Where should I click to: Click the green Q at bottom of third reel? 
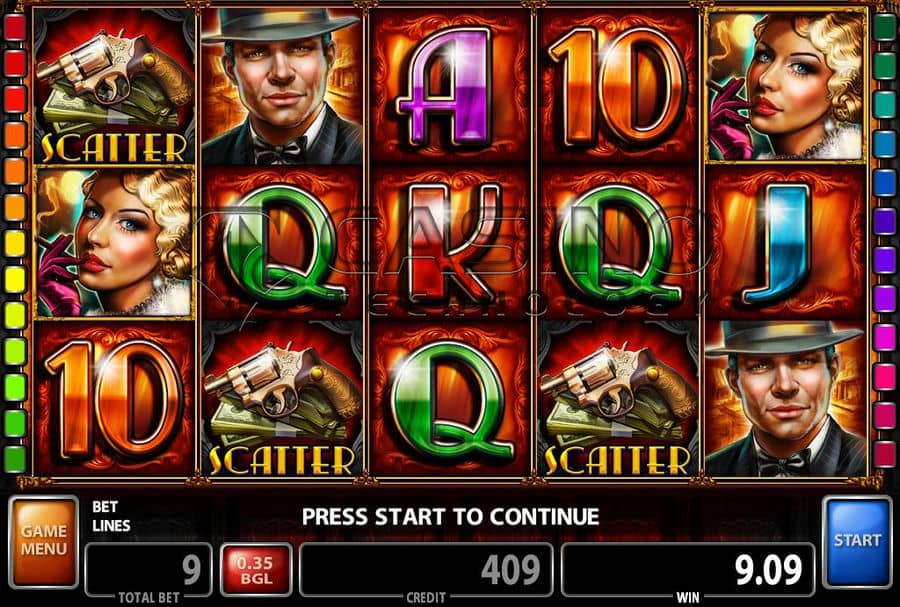(450, 398)
